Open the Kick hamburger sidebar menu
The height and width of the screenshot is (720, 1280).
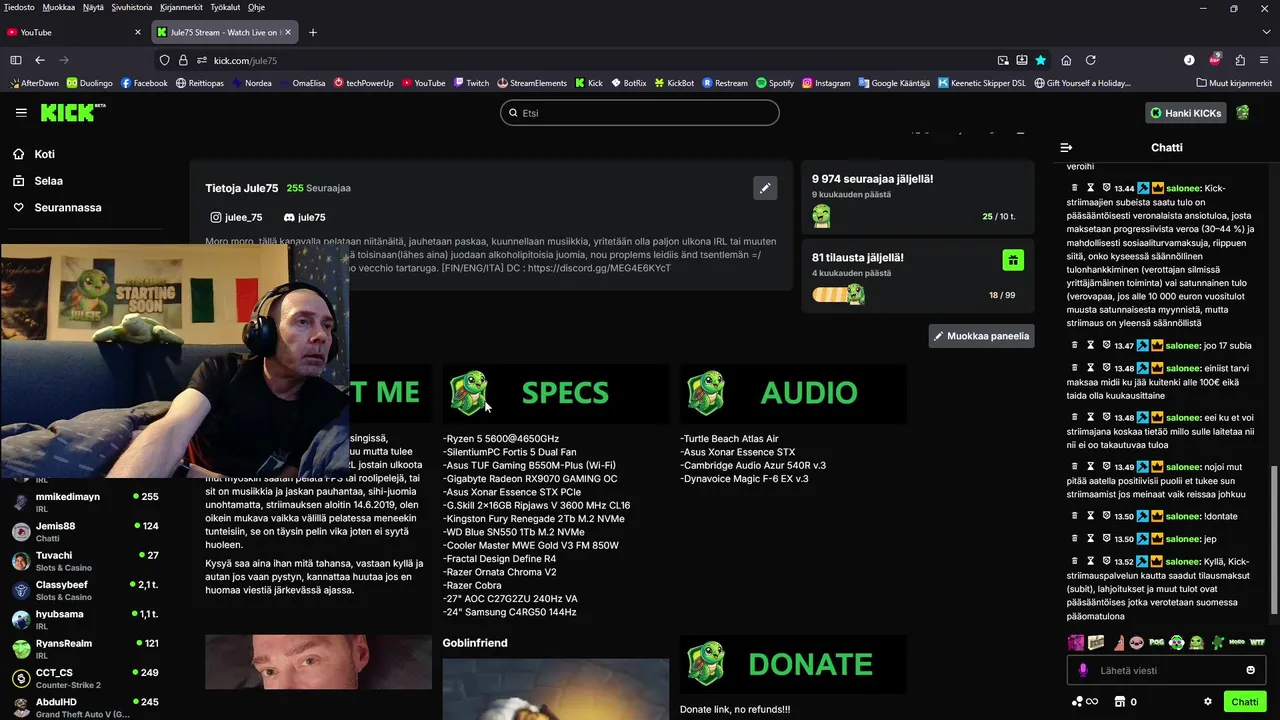(21, 113)
